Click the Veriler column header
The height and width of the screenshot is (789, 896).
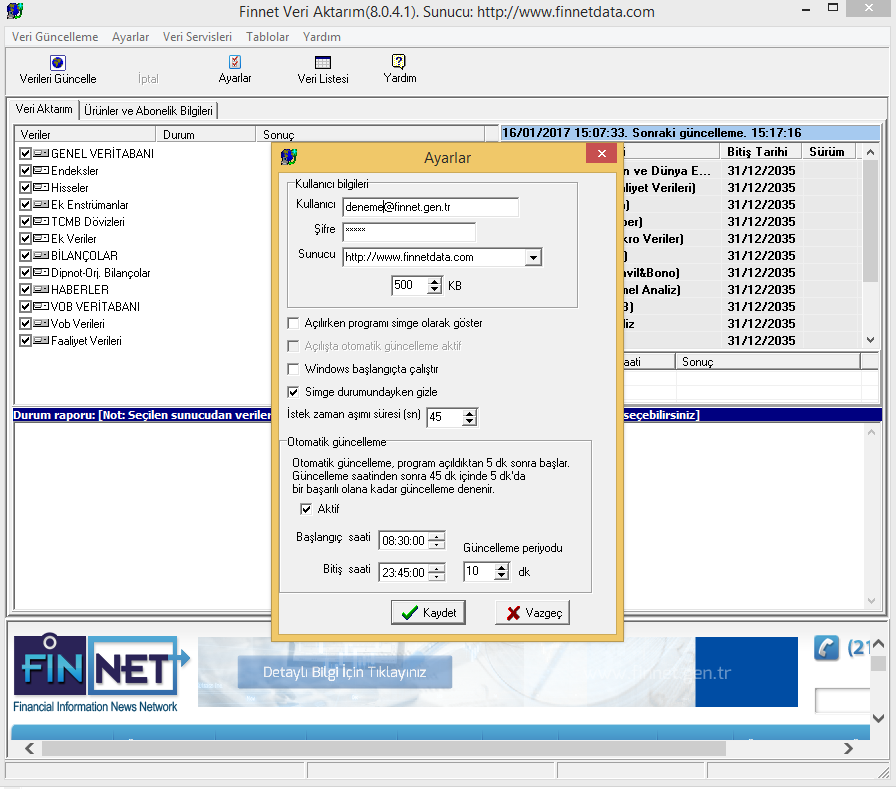[x=85, y=134]
